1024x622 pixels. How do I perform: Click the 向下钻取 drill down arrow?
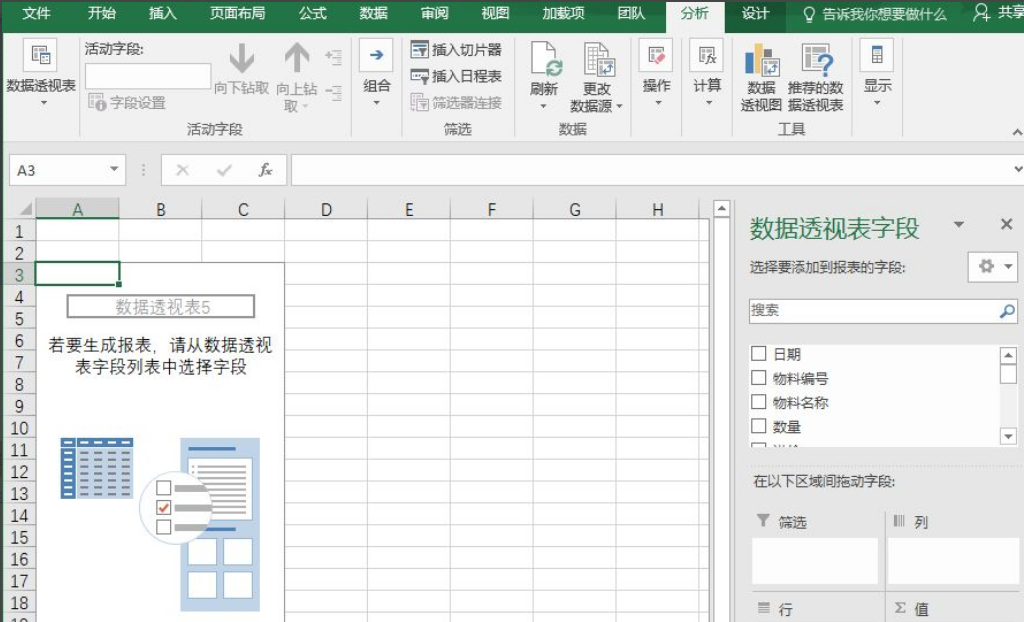click(242, 59)
